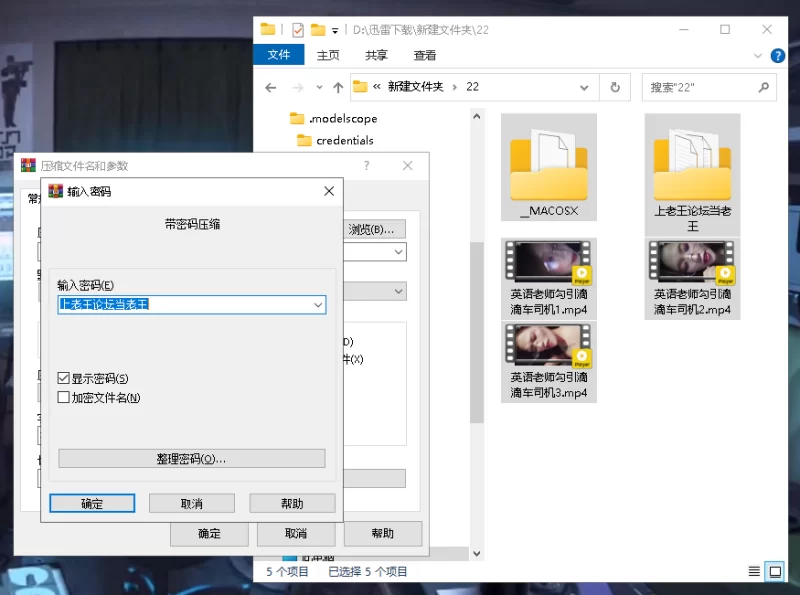Click the navigation pane vertical scrollbar
The height and width of the screenshot is (595, 800).
click(x=477, y=330)
